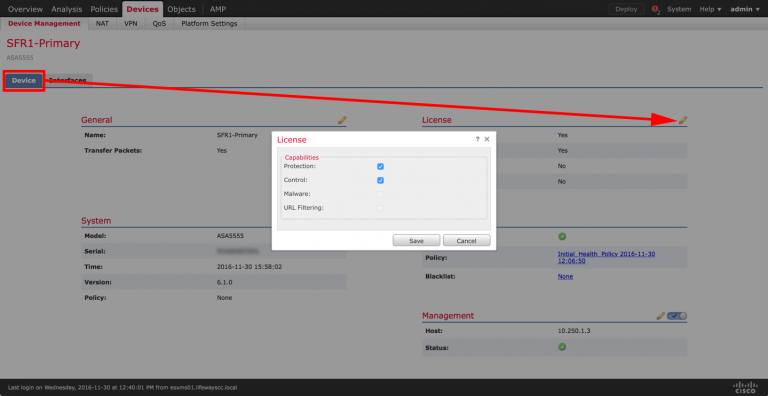This screenshot has height=396, width=768.
Task: Check the Malware checkbox
Action: click(x=381, y=194)
